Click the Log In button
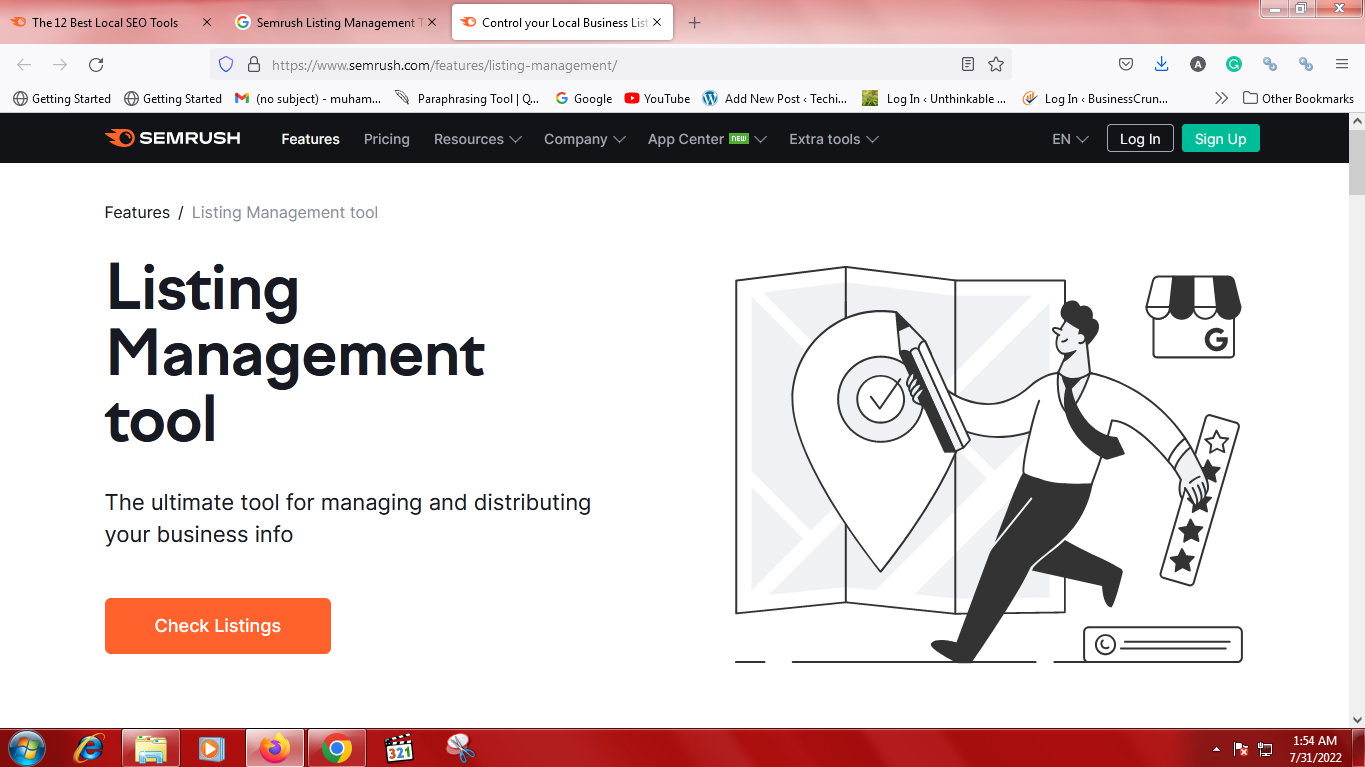The image size is (1365, 767). (1140, 139)
